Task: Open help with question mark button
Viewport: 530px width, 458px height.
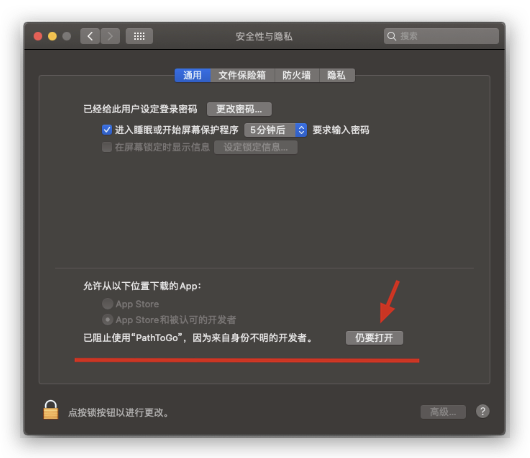Action: point(483,411)
